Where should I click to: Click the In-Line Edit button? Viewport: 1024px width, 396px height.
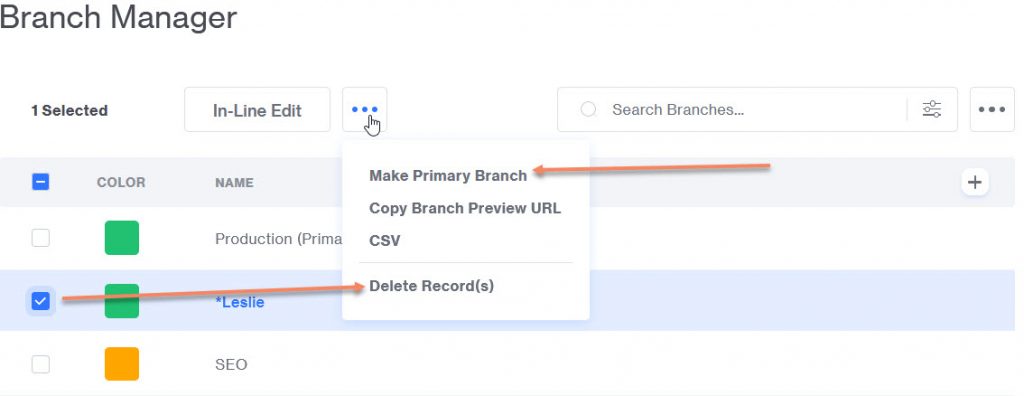coord(257,110)
